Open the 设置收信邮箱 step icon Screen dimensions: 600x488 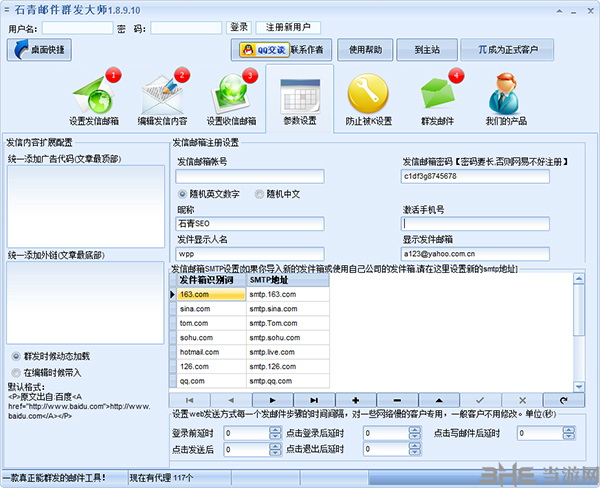(x=232, y=96)
